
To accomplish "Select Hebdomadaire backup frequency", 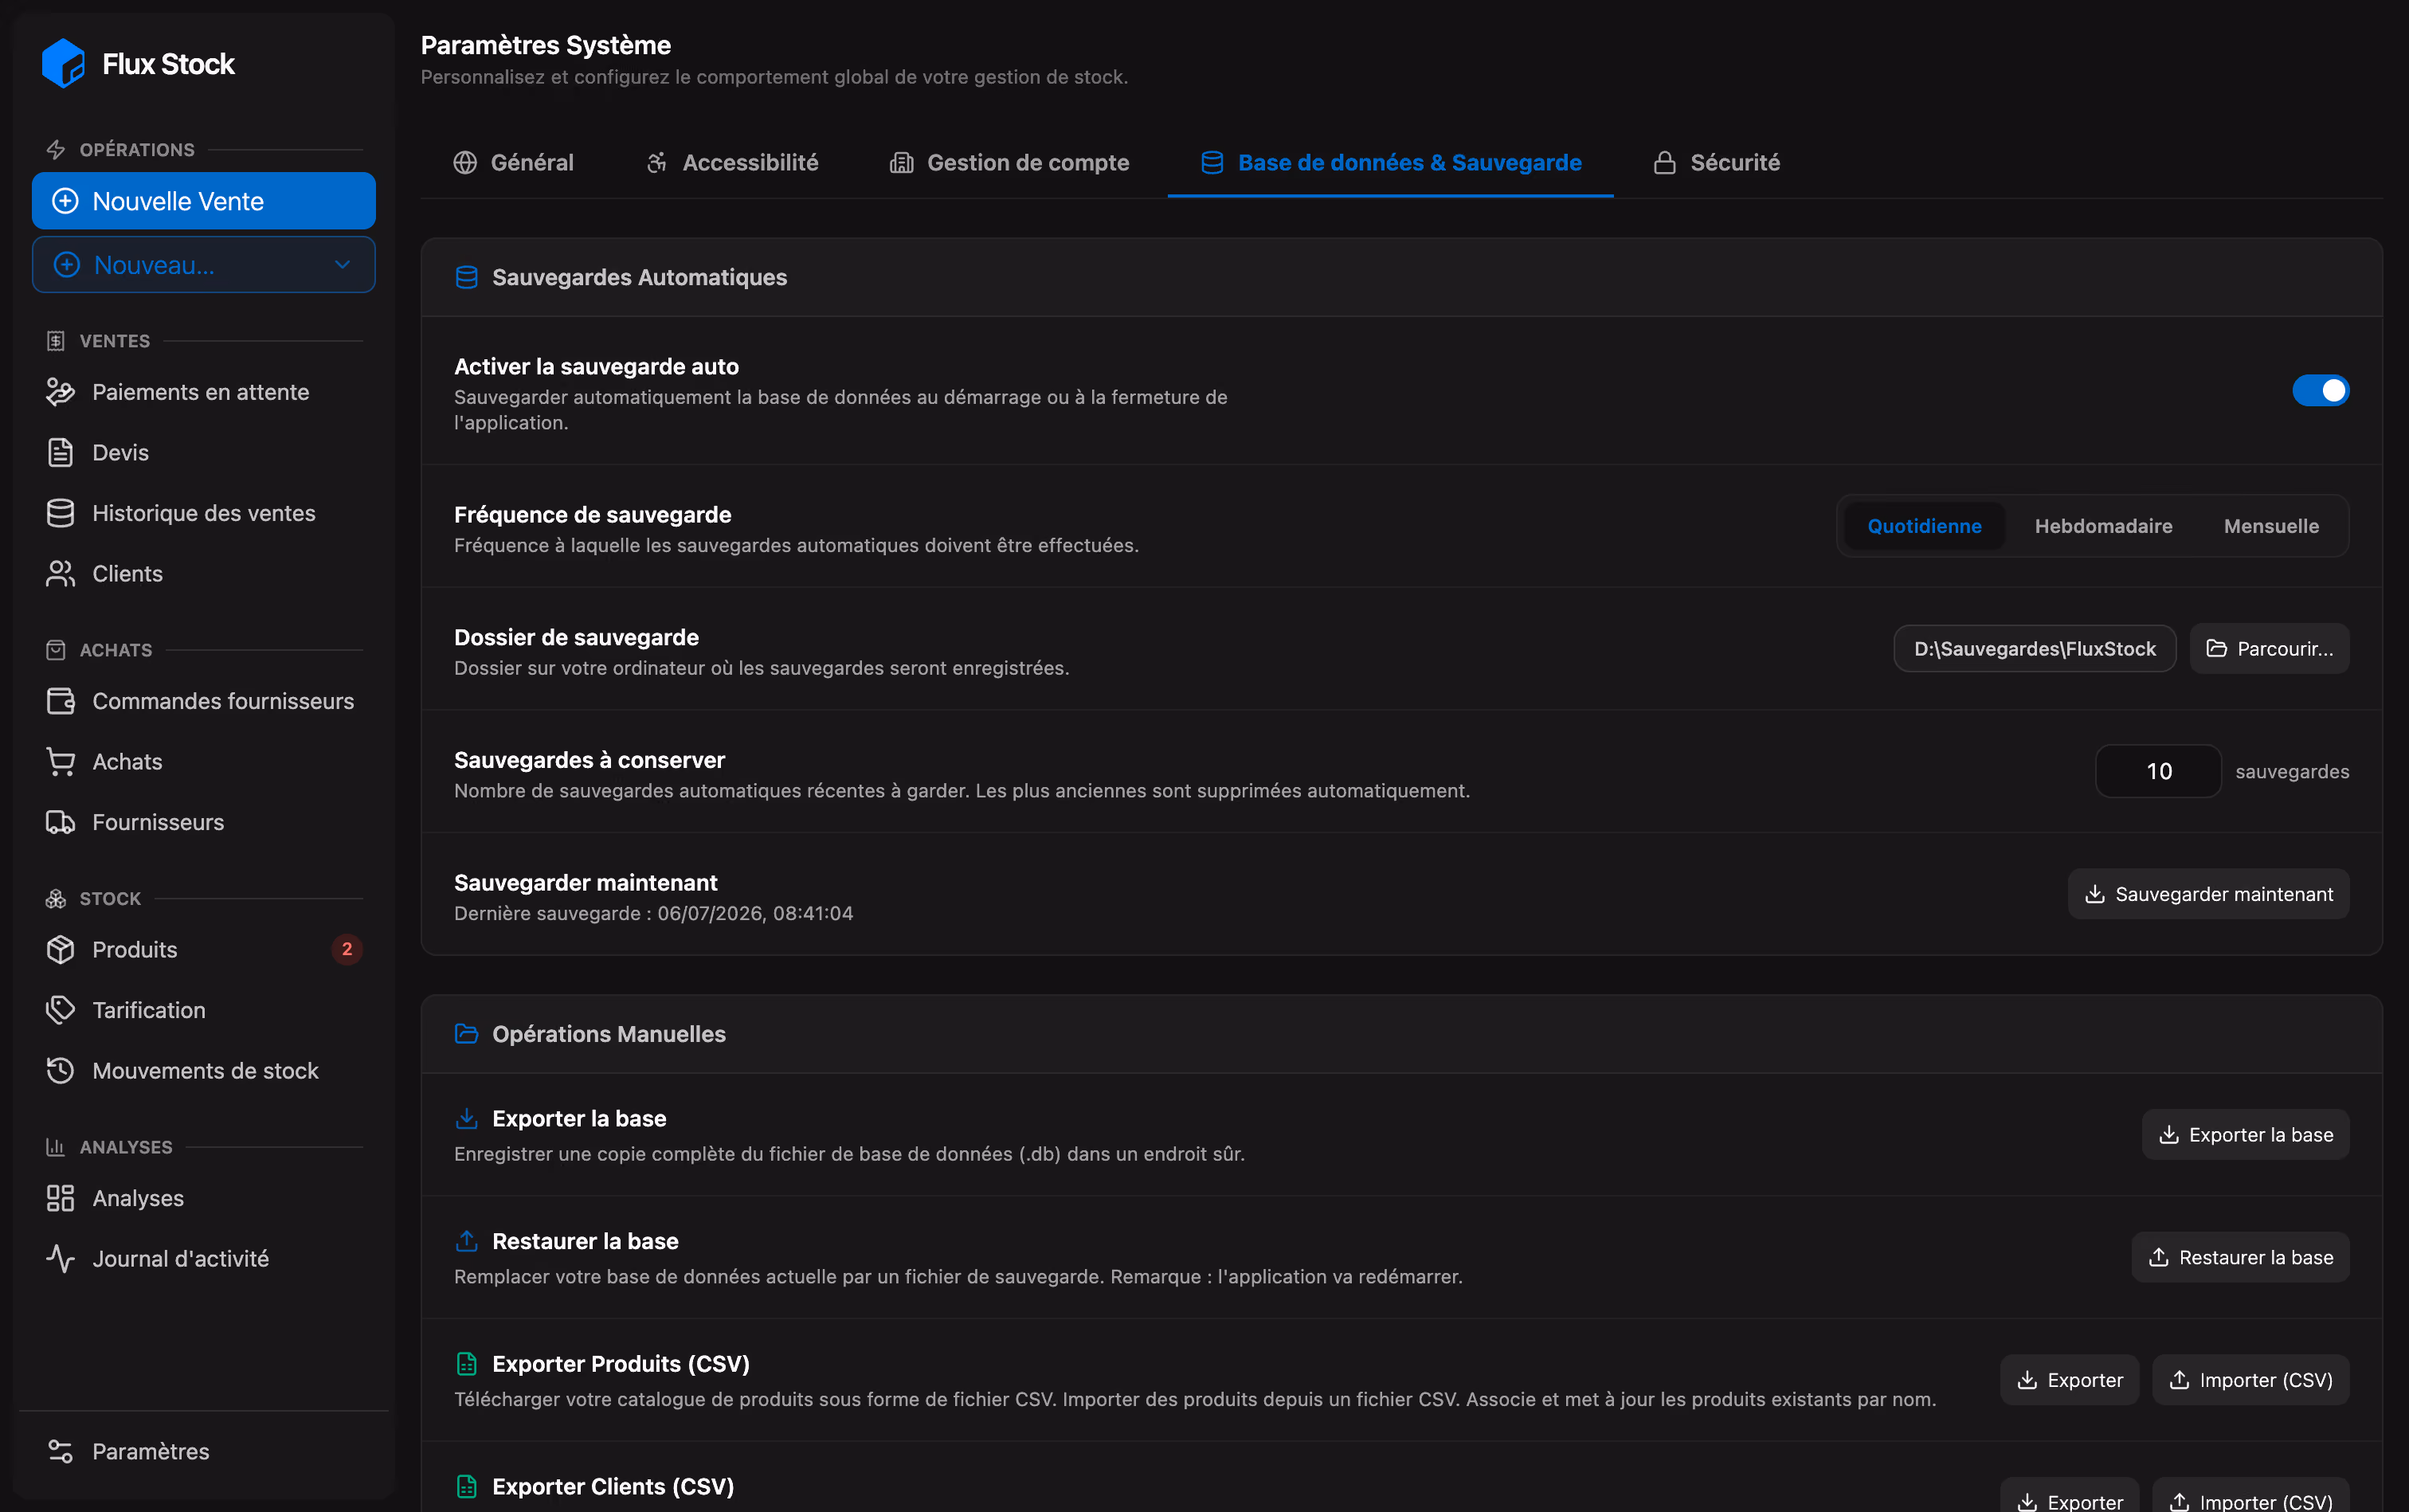I will point(2103,526).
